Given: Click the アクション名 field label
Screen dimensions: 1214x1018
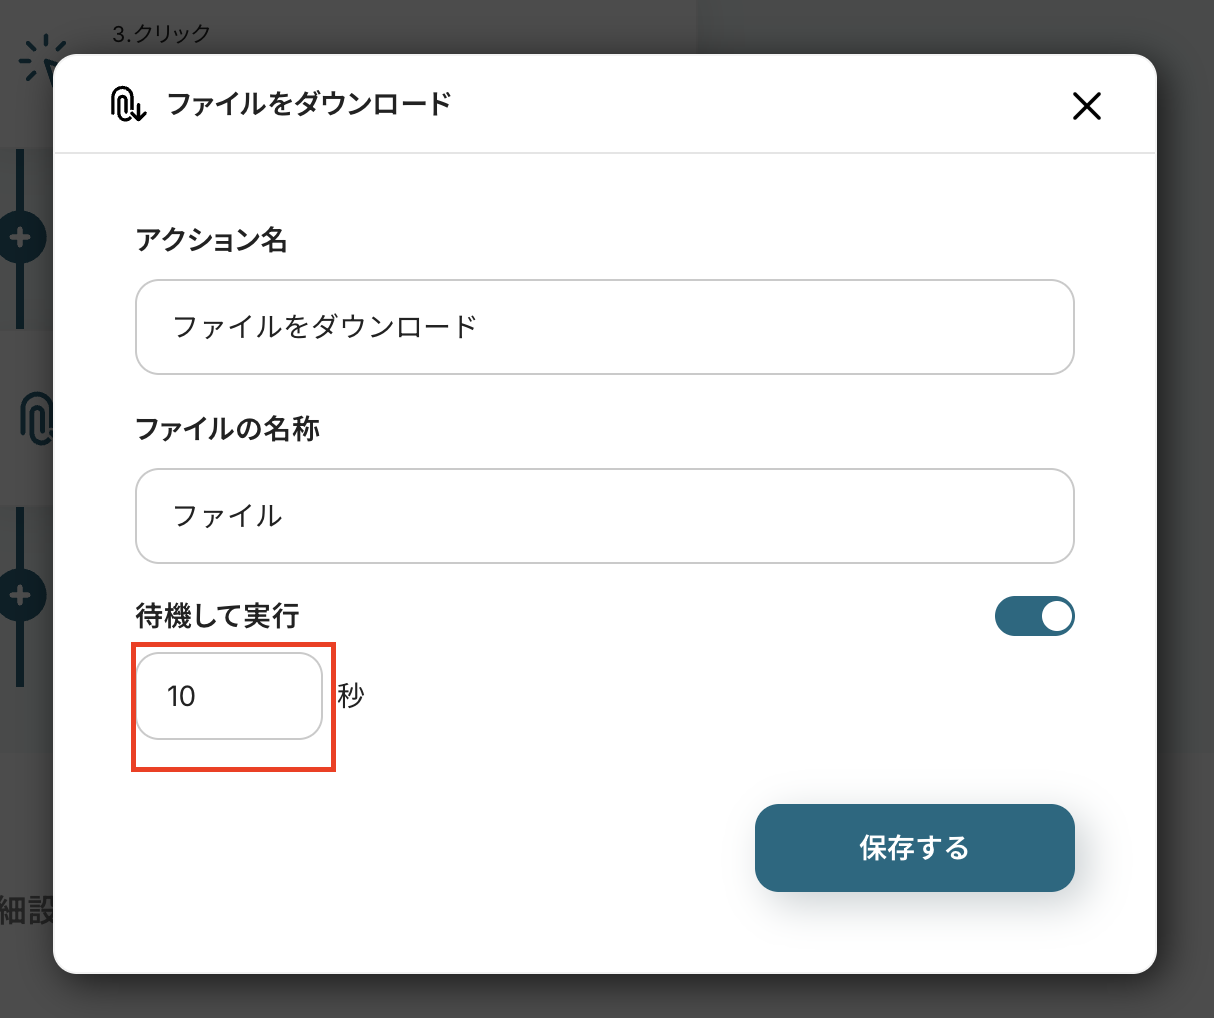Looking at the screenshot, I should [211, 240].
